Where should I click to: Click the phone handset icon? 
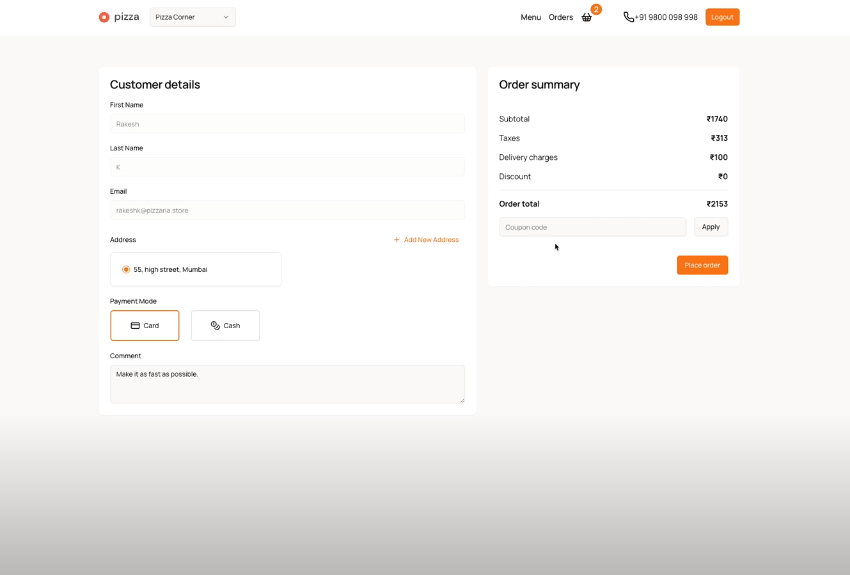tap(628, 17)
